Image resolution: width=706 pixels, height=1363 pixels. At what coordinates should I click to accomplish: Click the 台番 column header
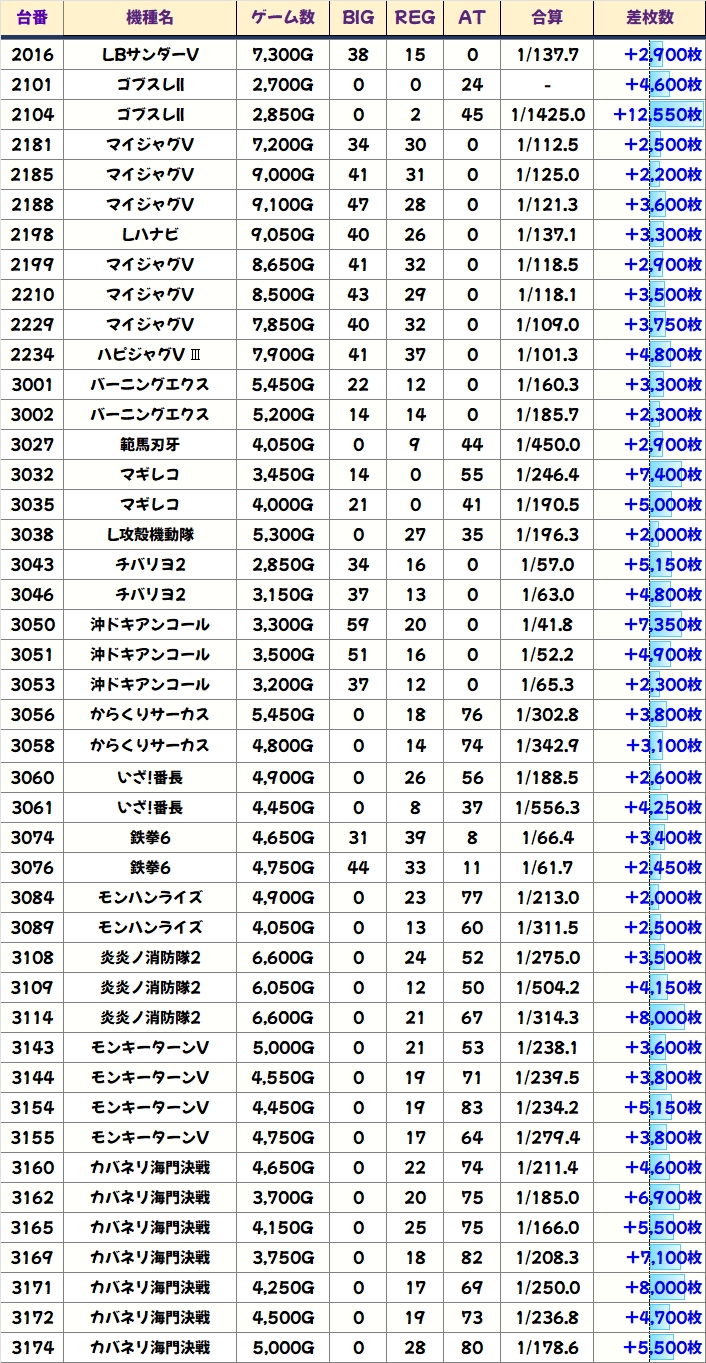(x=32, y=18)
